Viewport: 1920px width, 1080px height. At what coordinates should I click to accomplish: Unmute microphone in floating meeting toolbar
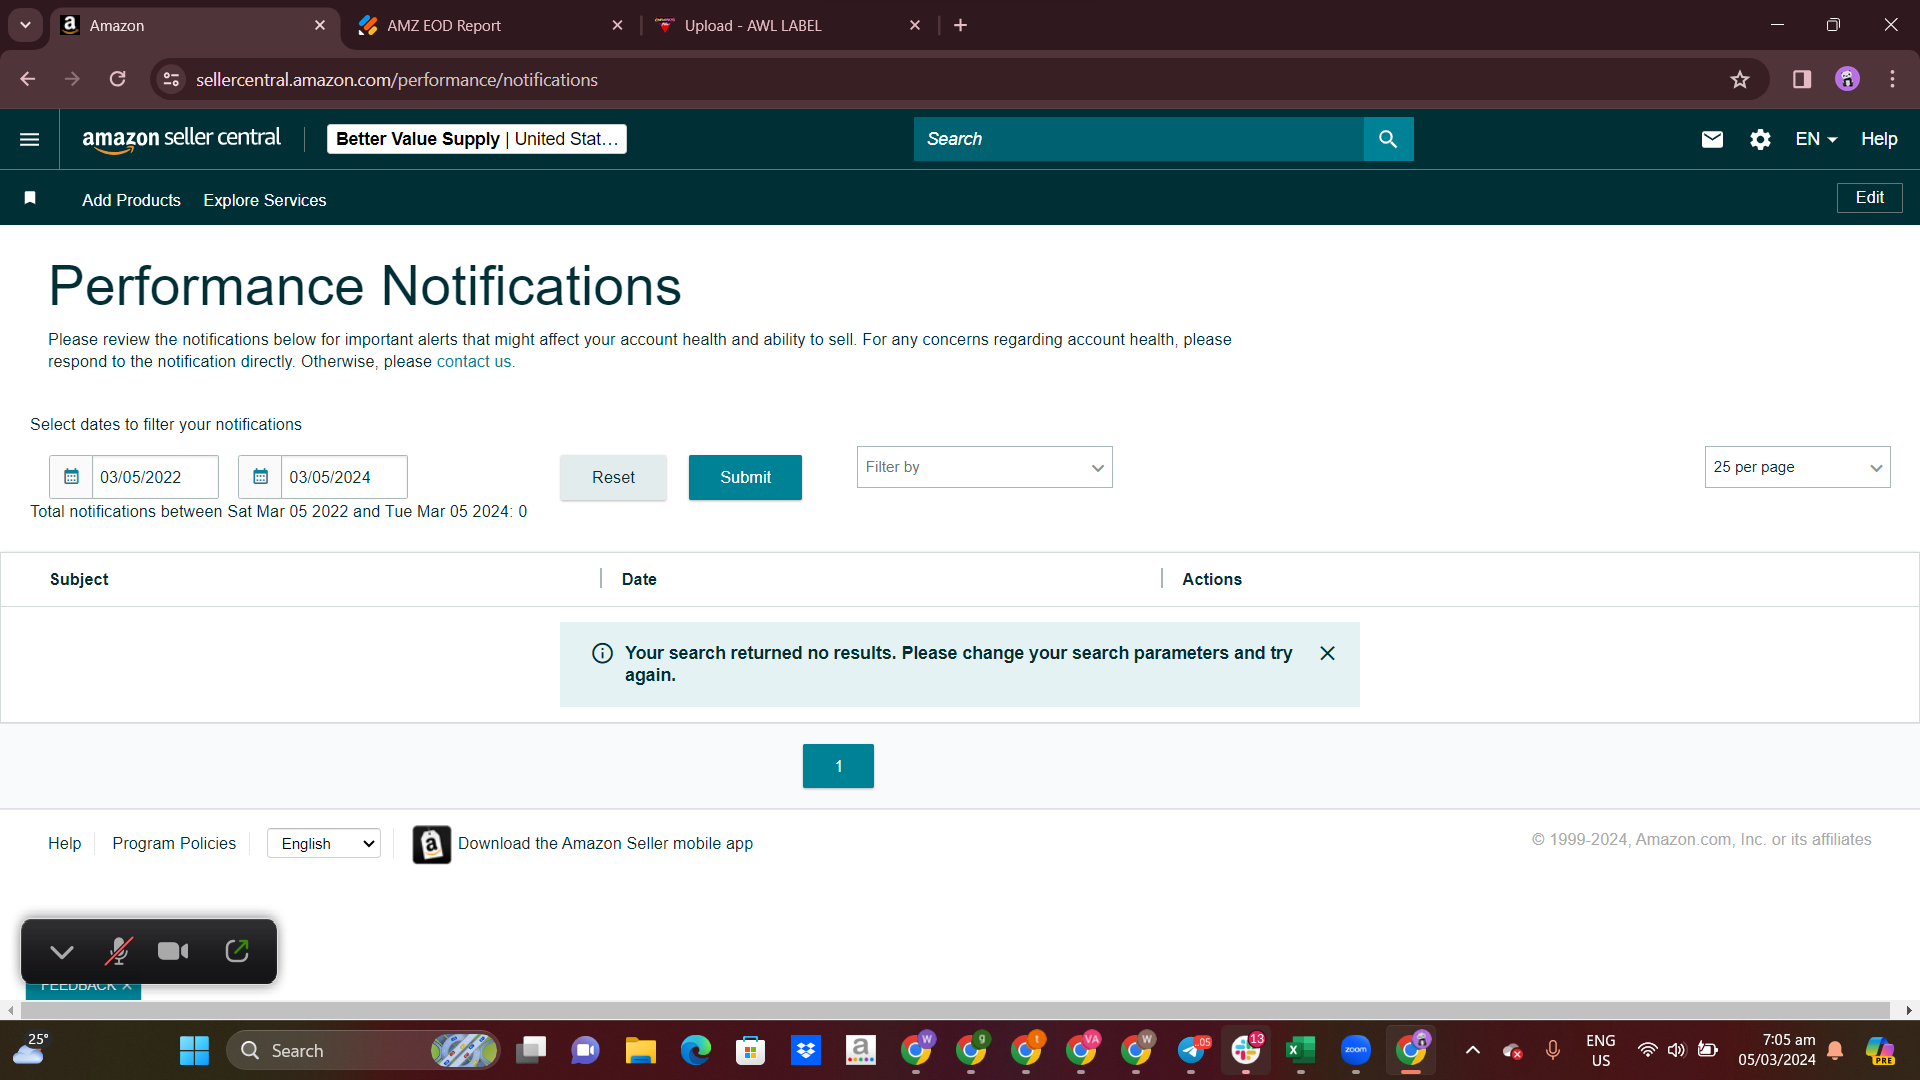point(119,951)
